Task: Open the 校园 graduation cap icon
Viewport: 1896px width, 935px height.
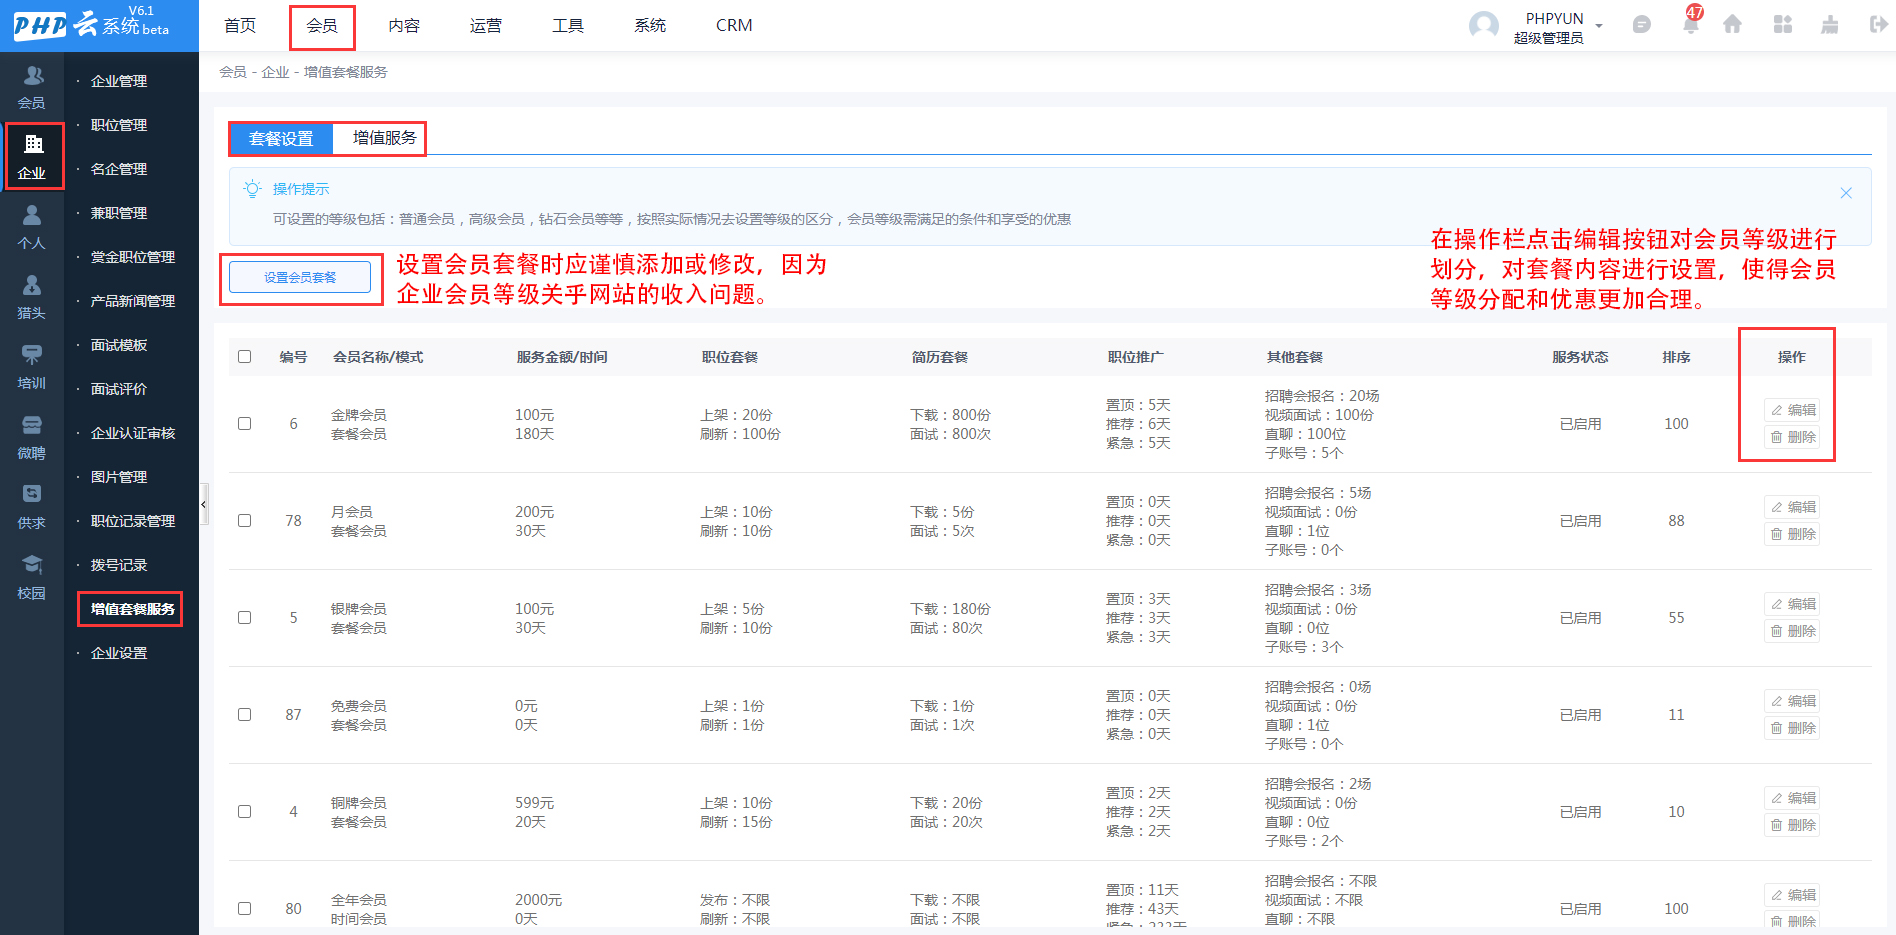Action: coord(32,564)
